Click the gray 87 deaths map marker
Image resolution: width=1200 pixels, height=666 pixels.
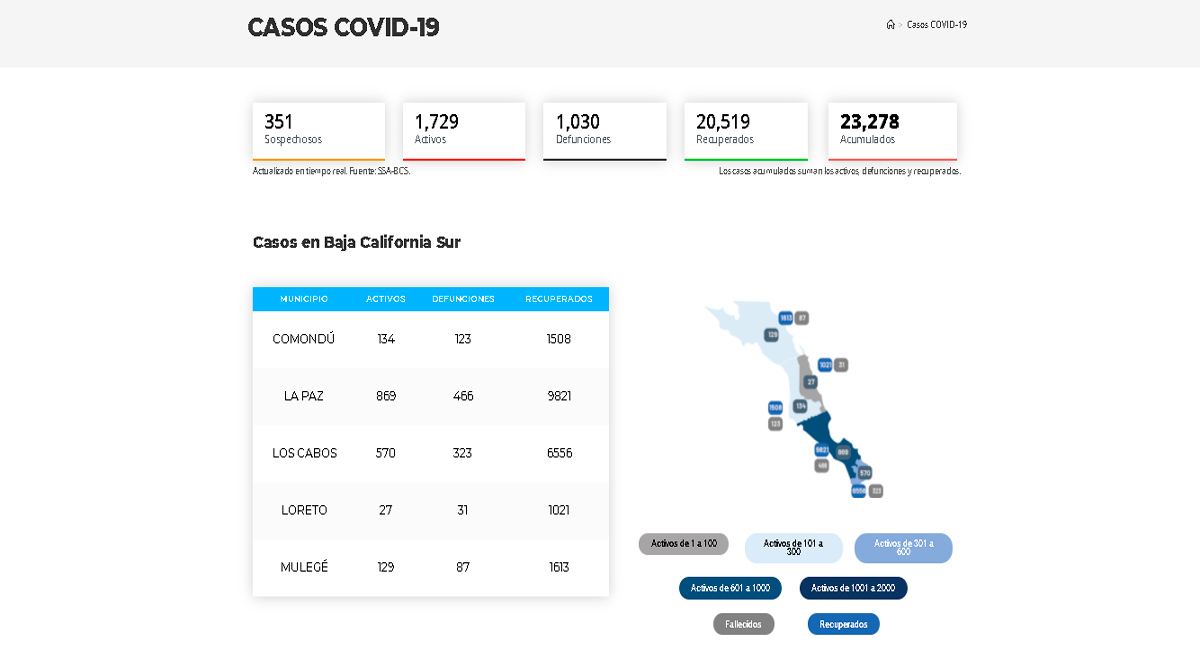tap(802, 318)
